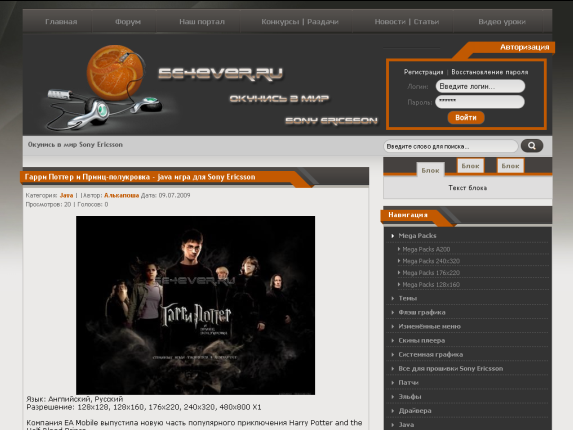Open the Java category link in post meta
This screenshot has height=430, width=573.
(x=66, y=195)
